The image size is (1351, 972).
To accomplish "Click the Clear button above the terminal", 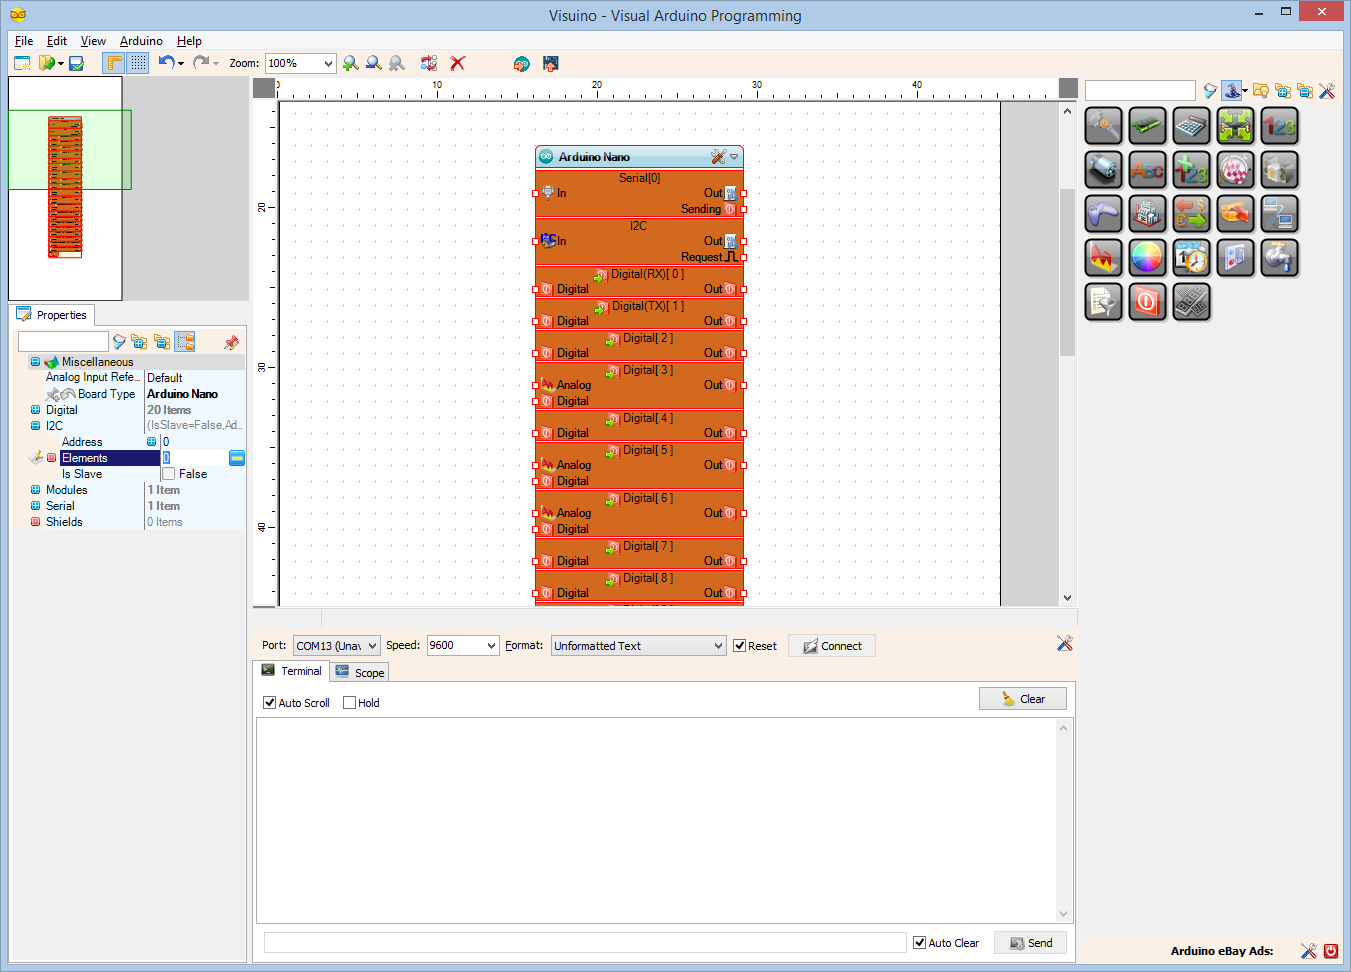I will click(x=1022, y=697).
